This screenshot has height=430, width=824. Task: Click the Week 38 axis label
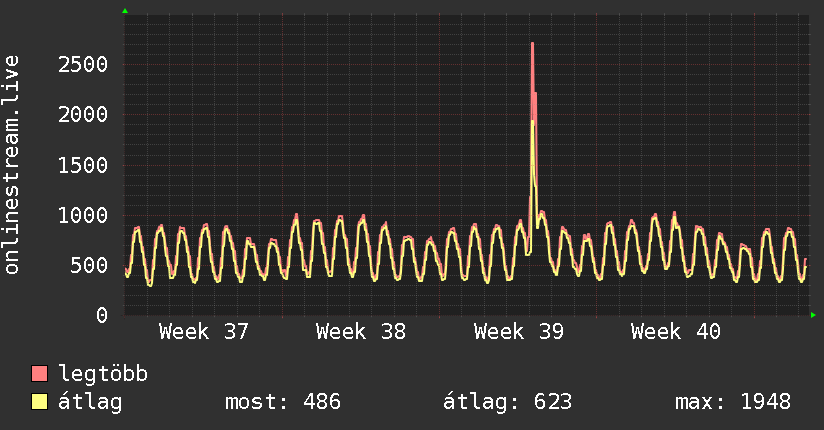click(x=360, y=332)
